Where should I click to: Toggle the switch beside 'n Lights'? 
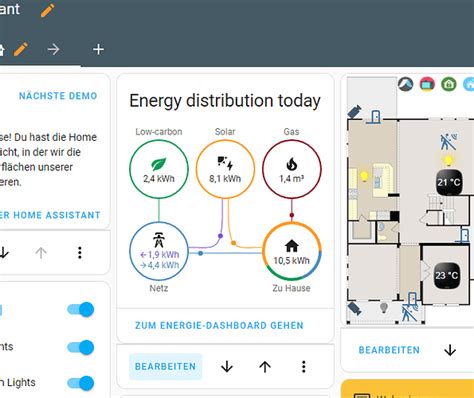coord(81,383)
